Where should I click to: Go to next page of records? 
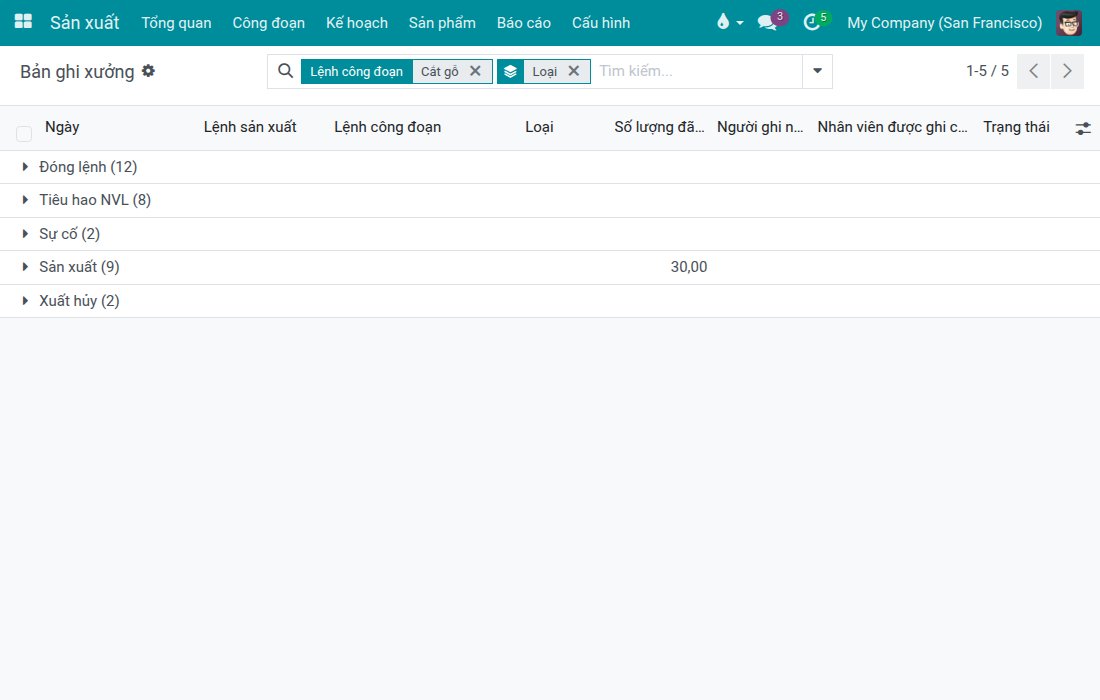point(1067,71)
